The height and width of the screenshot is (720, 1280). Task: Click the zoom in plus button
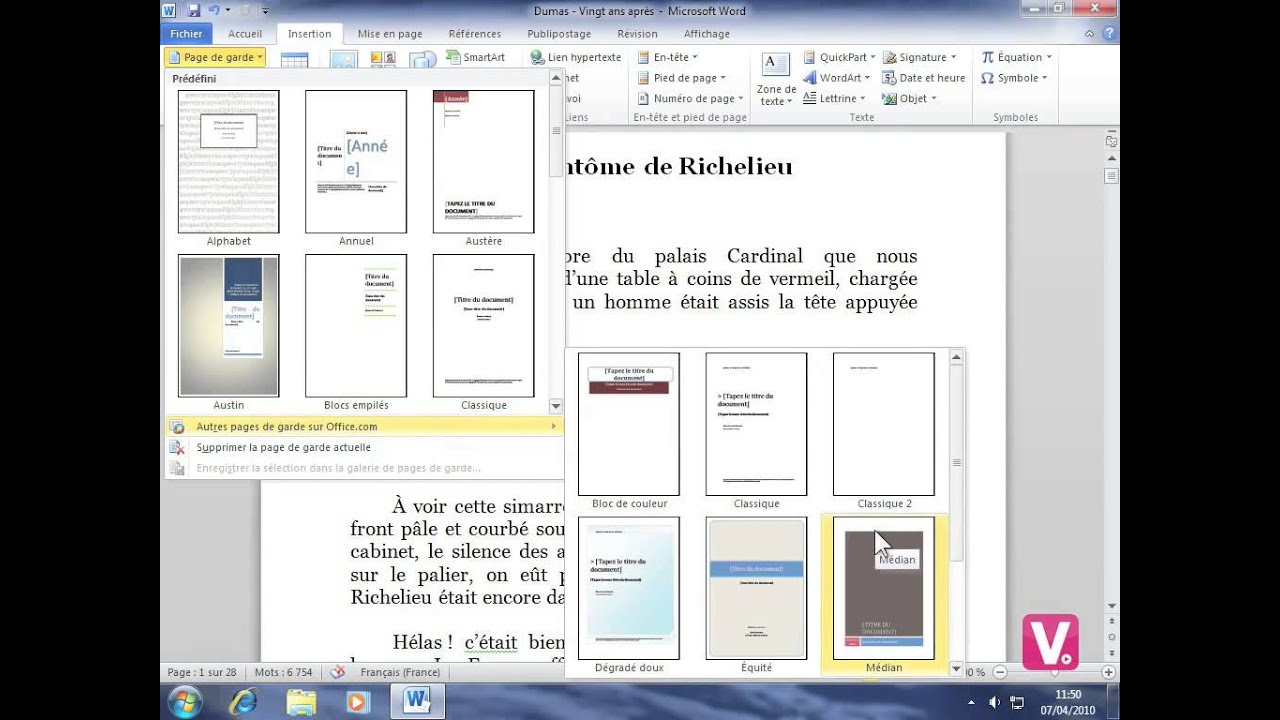(x=1108, y=673)
